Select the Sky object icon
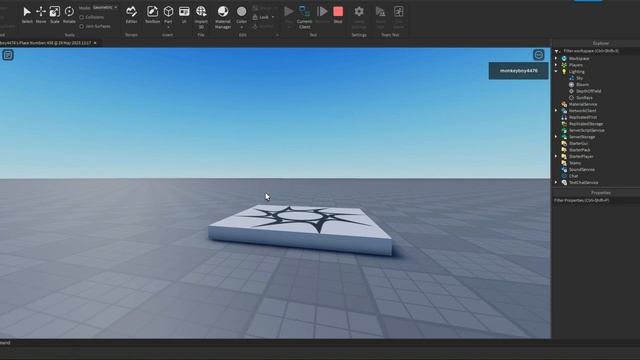This screenshot has height=360, width=640. tap(571, 78)
